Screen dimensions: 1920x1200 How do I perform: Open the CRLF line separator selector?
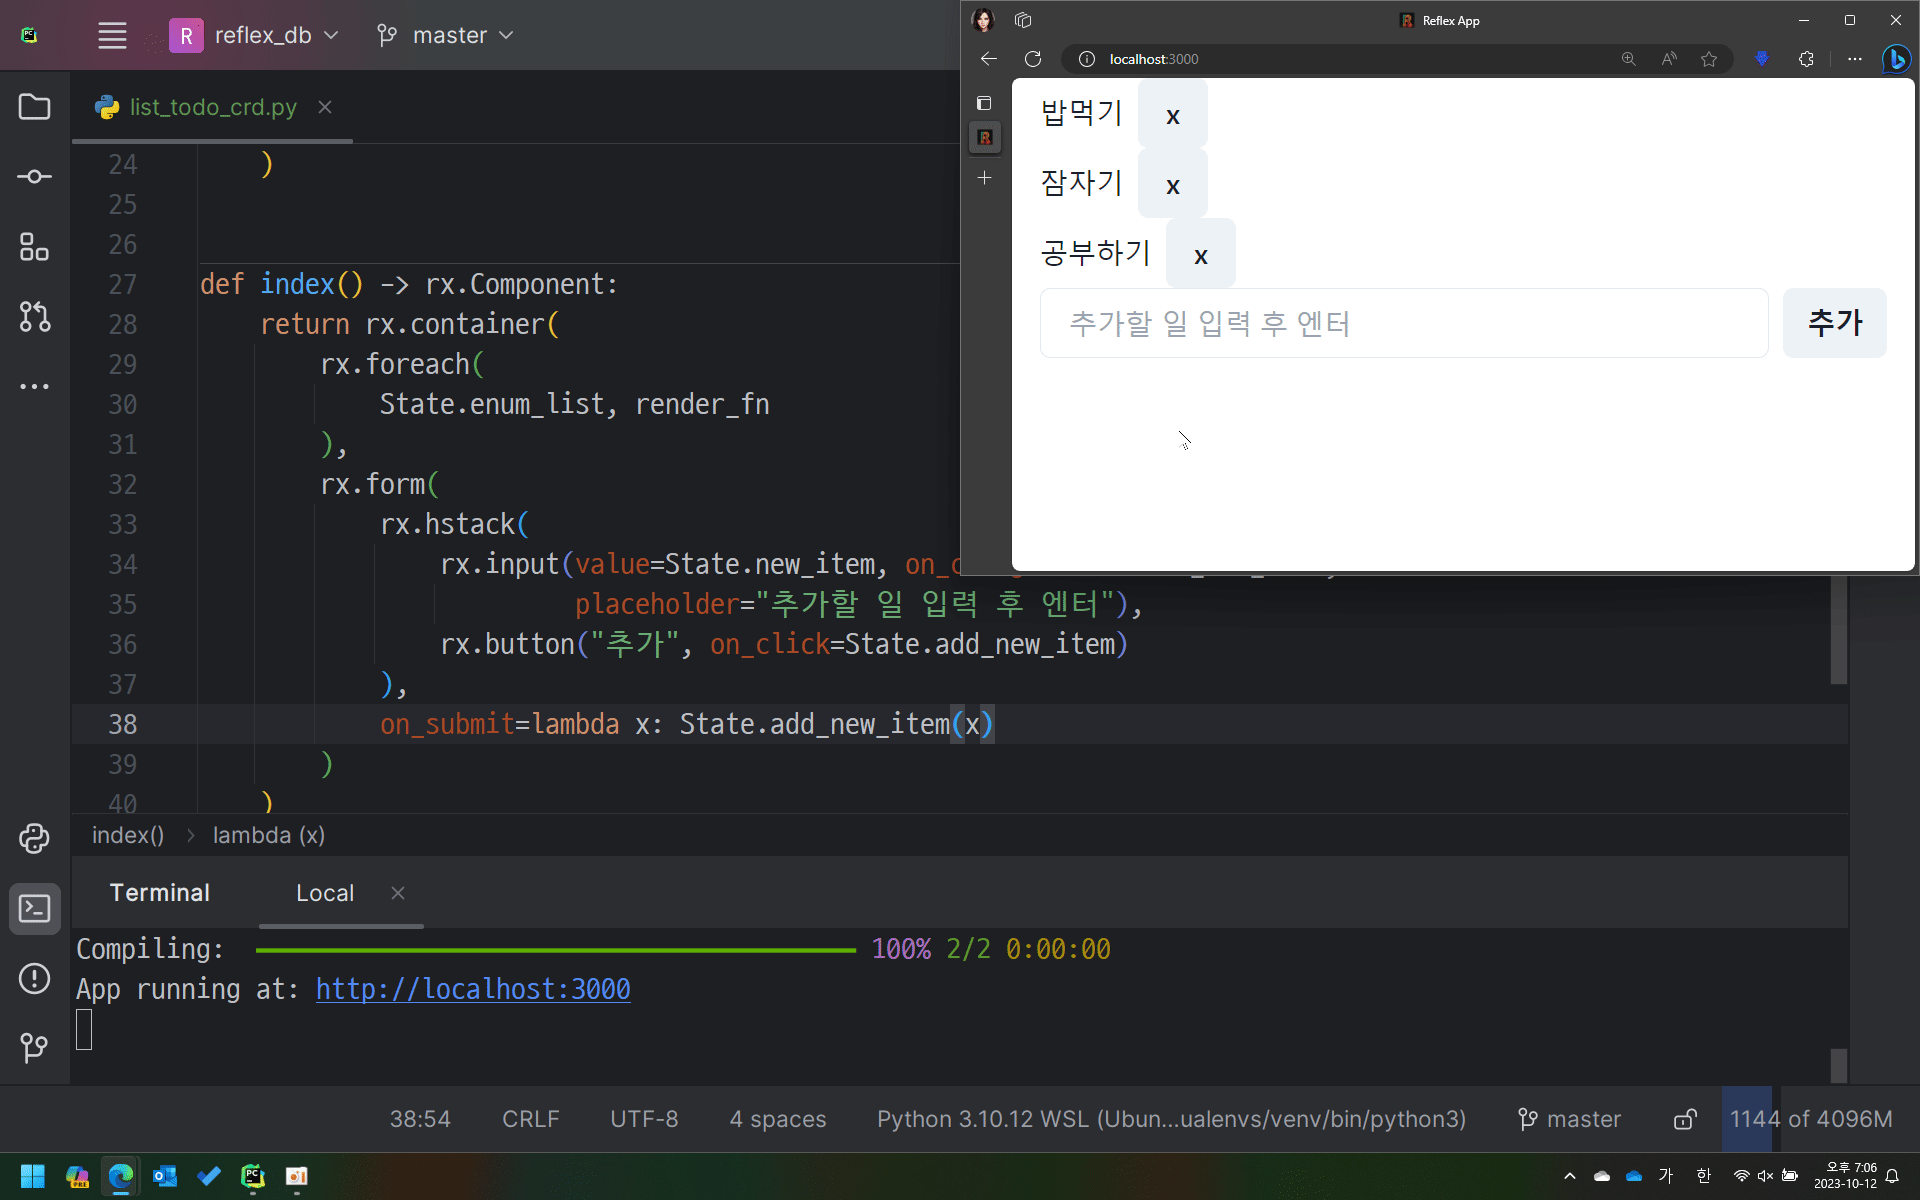pyautogui.click(x=530, y=1119)
